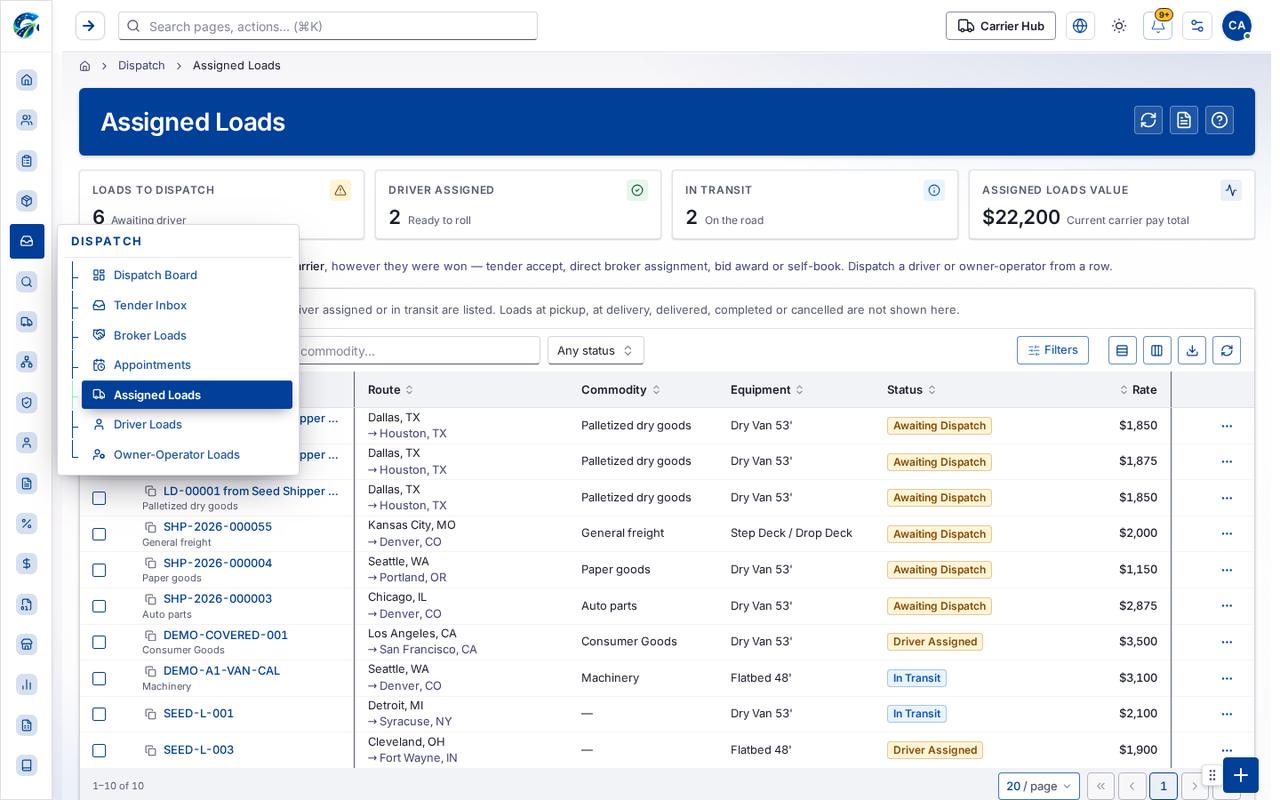Click the Carrier Hub button
Image resolution: width=1280 pixels, height=800 pixels.
(1001, 26)
